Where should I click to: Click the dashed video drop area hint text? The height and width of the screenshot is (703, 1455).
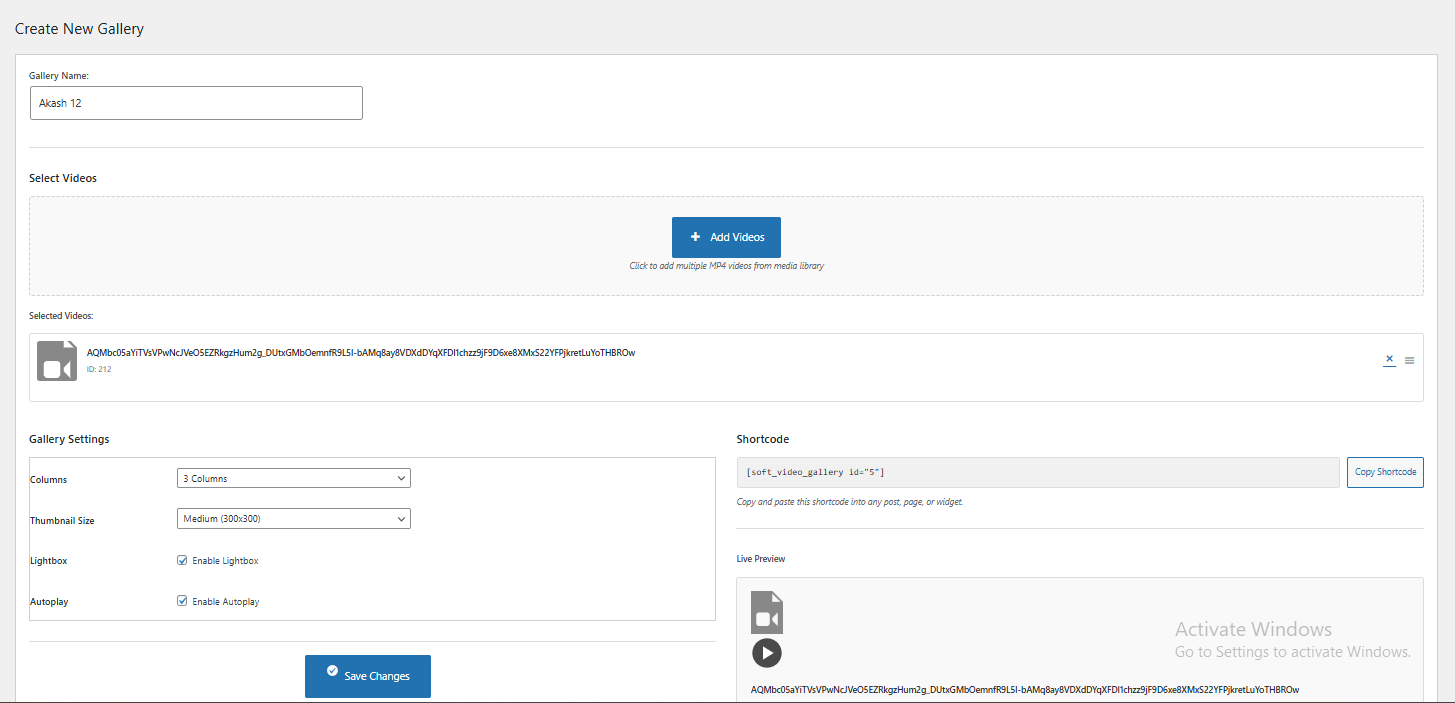coord(726,266)
